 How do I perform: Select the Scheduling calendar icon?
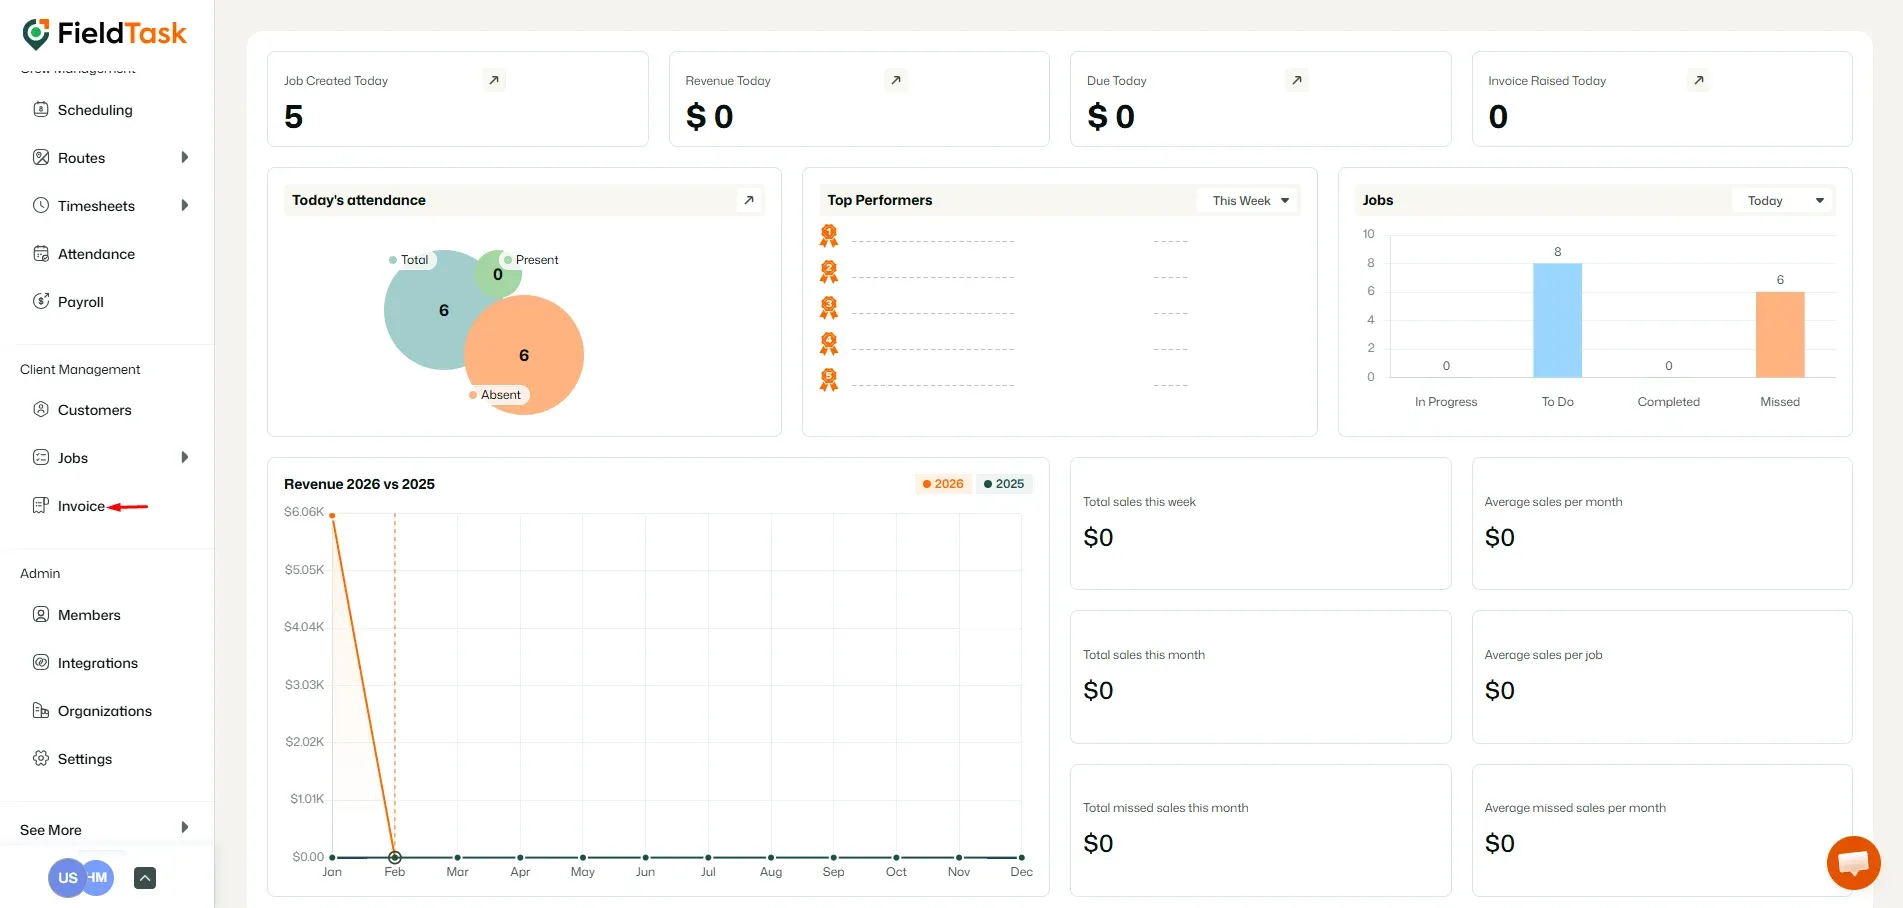[40, 109]
